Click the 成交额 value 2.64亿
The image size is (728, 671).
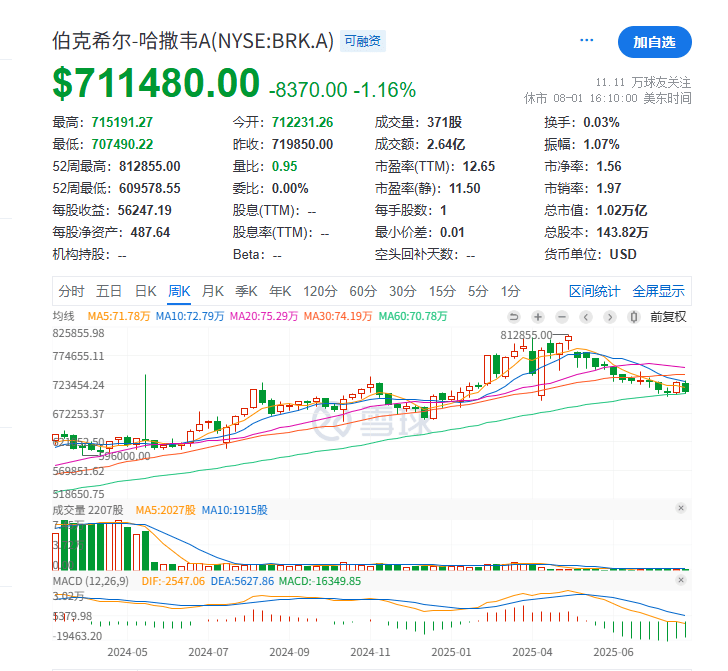446,144
